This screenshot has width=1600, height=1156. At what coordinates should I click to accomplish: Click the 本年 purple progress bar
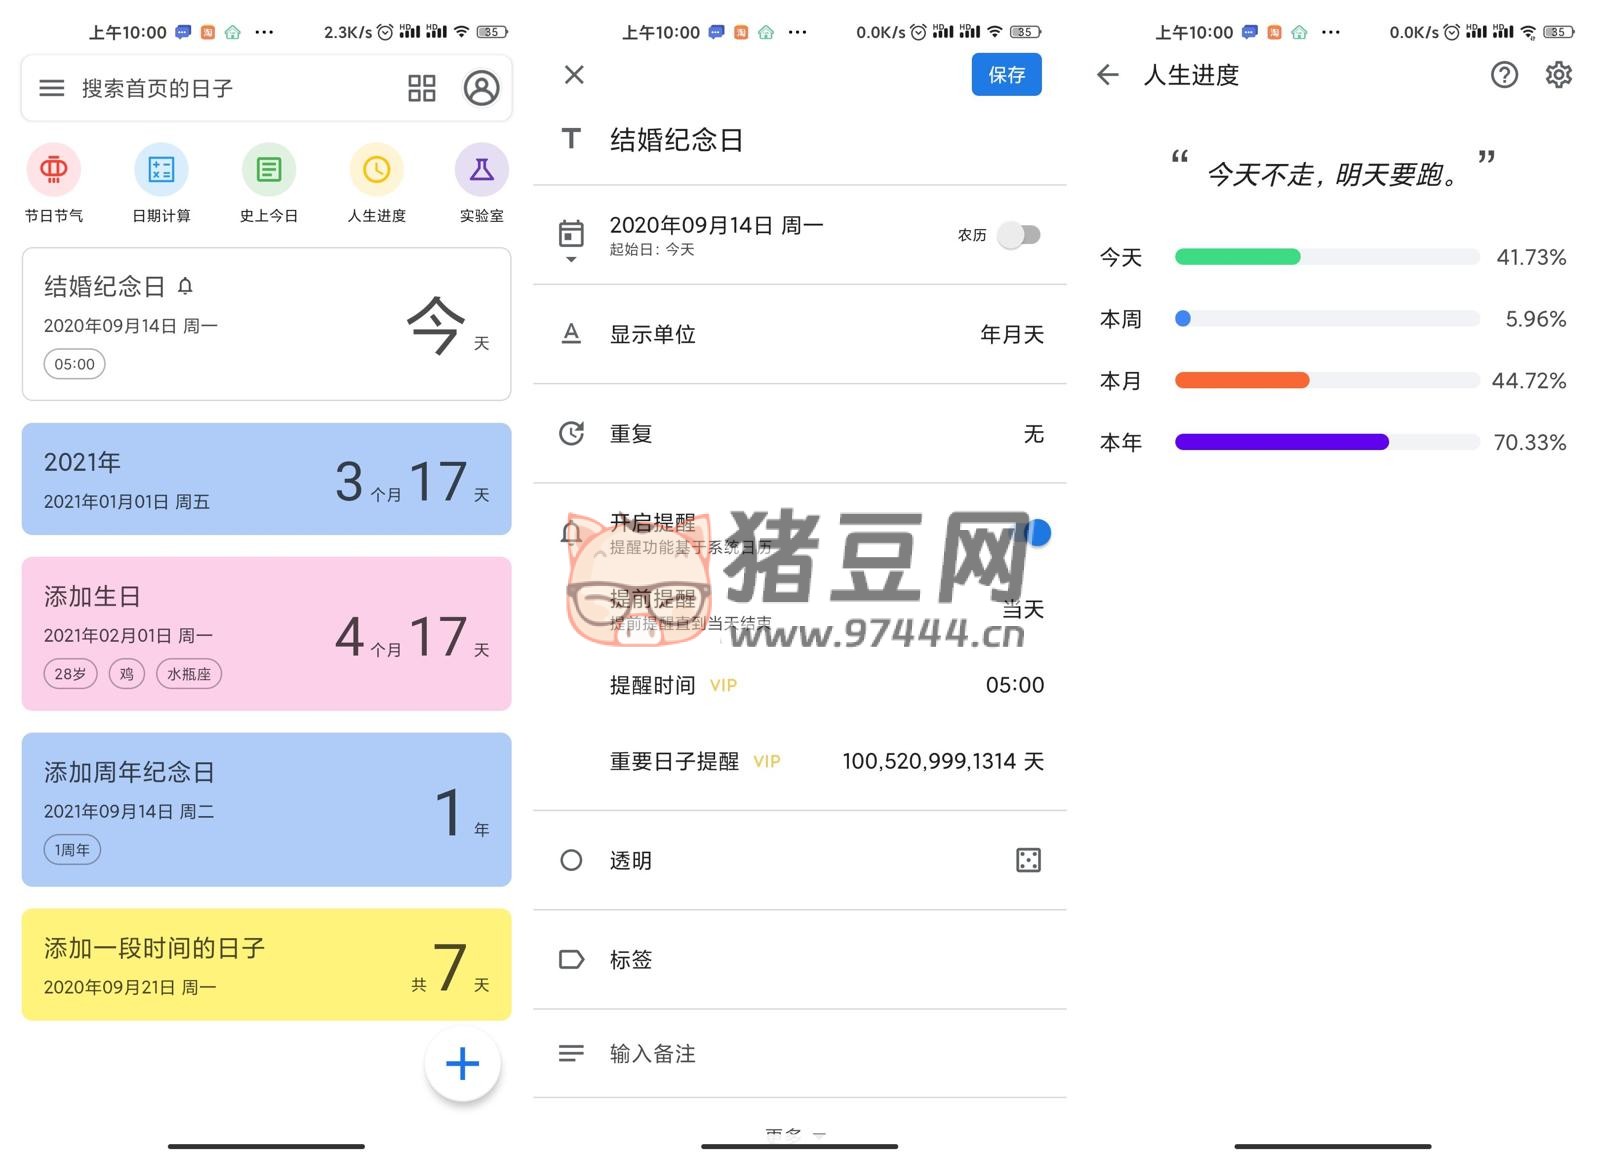click(1281, 442)
